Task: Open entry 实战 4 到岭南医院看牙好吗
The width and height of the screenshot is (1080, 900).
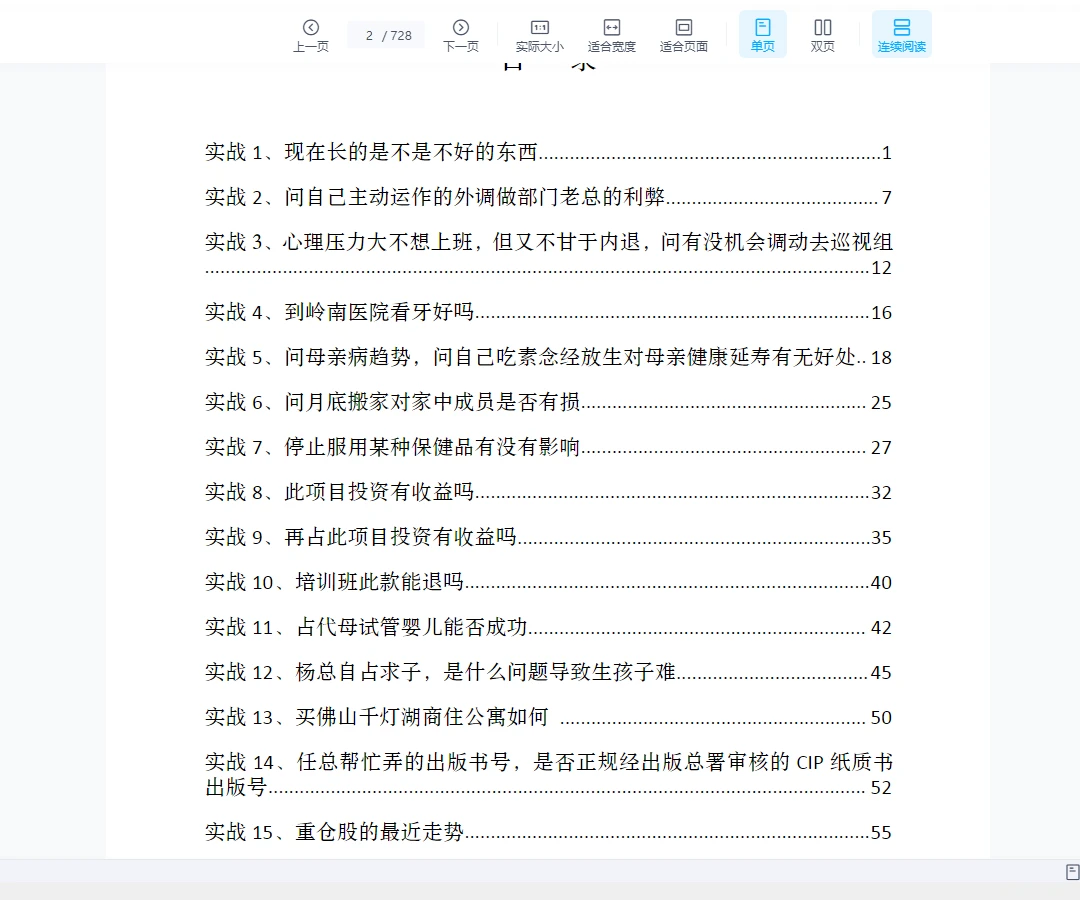Action: tap(548, 313)
